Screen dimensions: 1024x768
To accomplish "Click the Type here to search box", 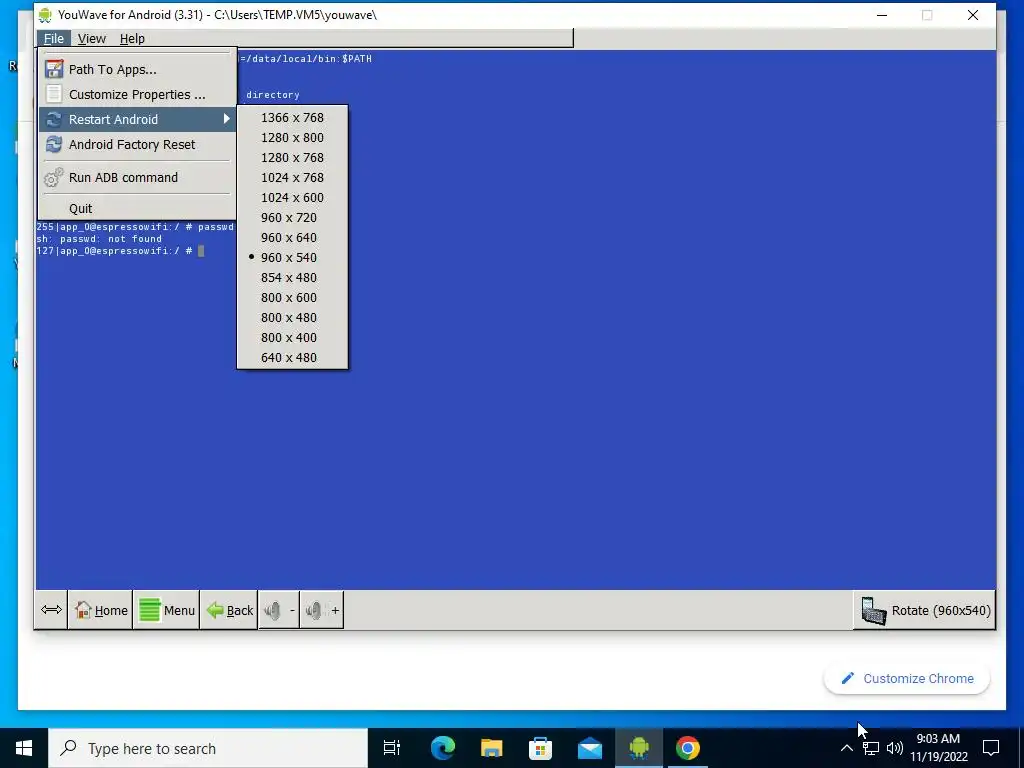I will click(x=208, y=748).
